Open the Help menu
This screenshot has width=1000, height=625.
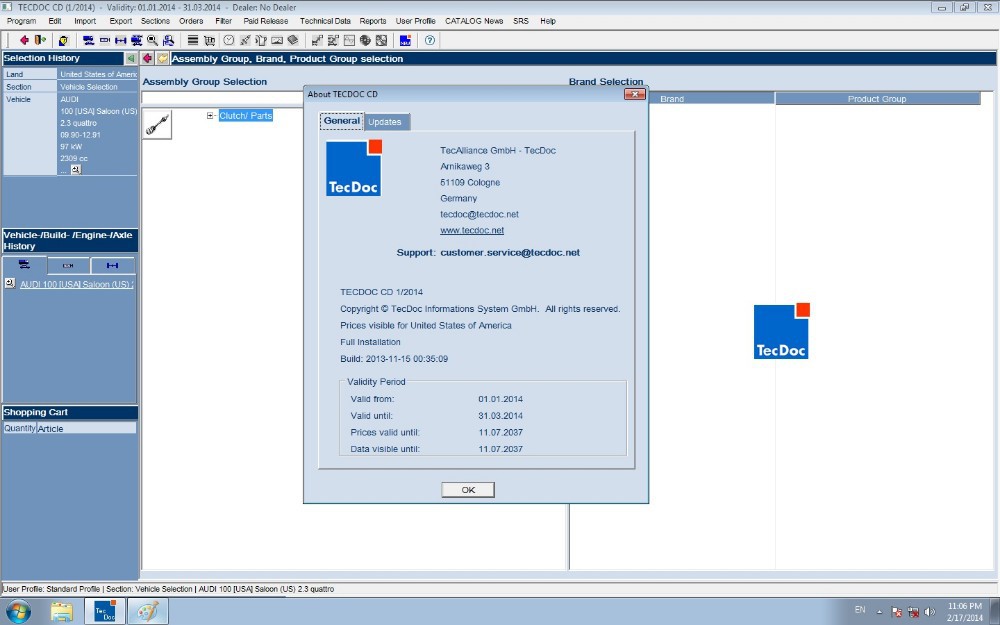click(548, 21)
